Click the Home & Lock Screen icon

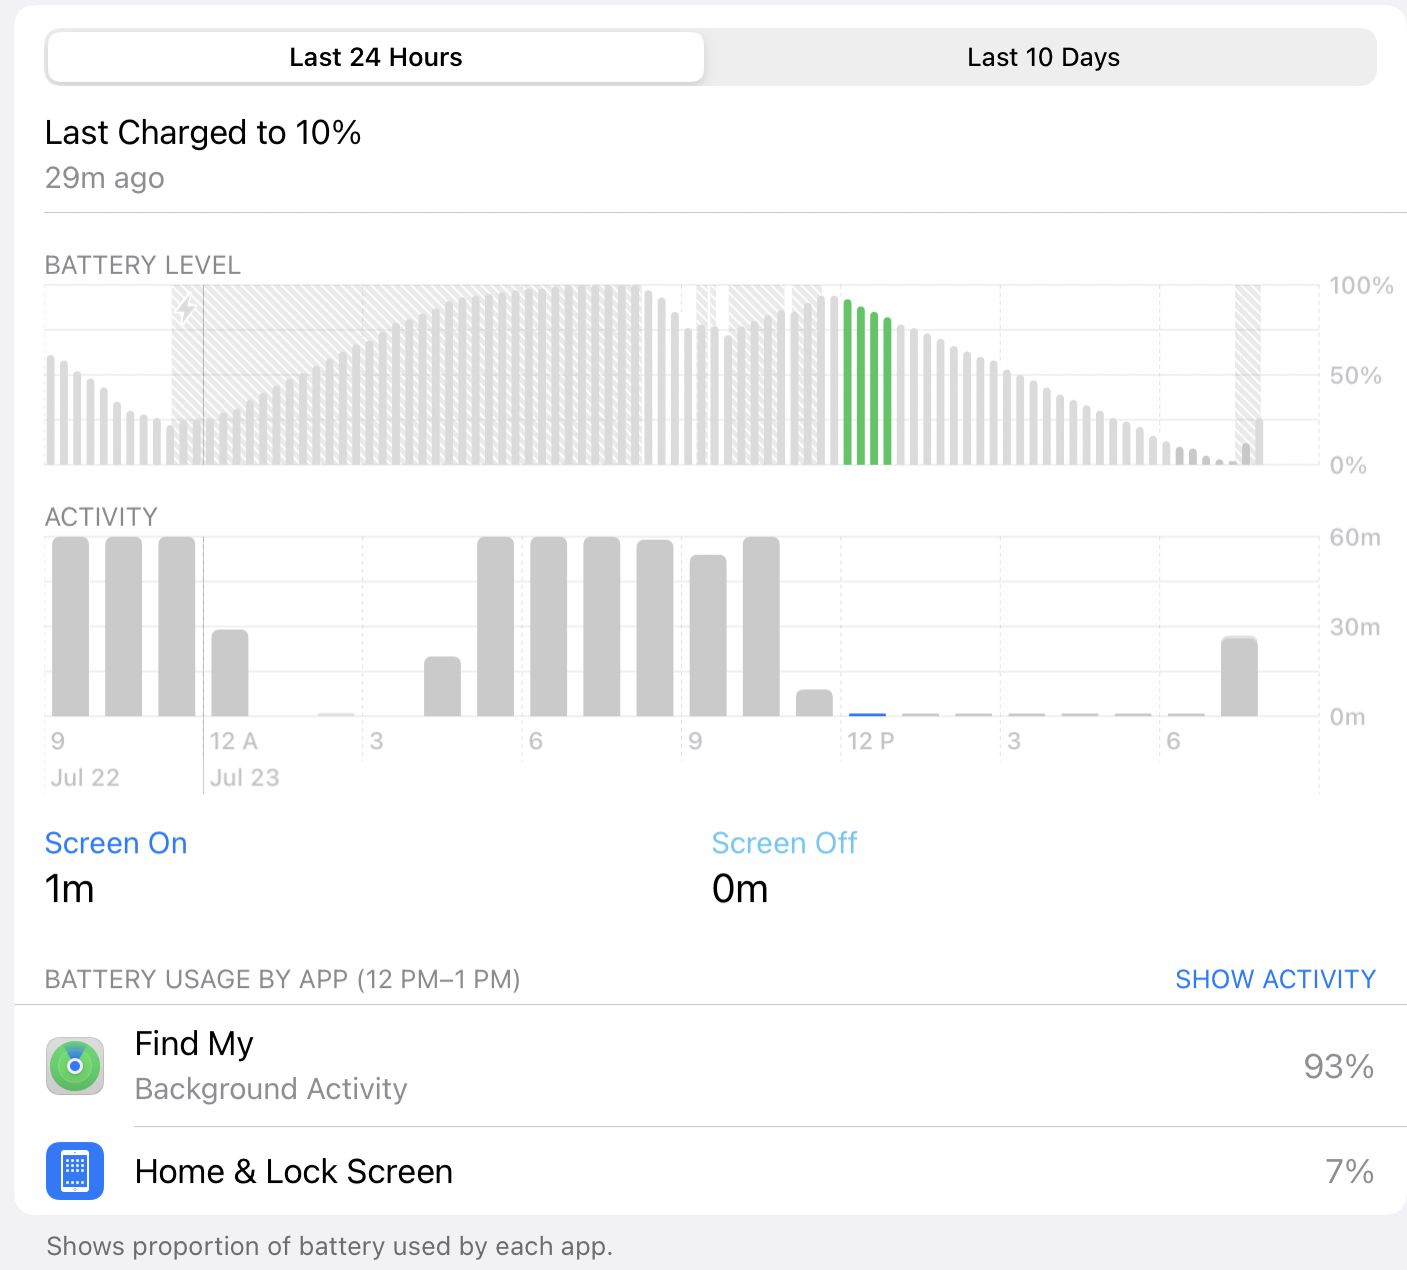pyautogui.click(x=75, y=1170)
